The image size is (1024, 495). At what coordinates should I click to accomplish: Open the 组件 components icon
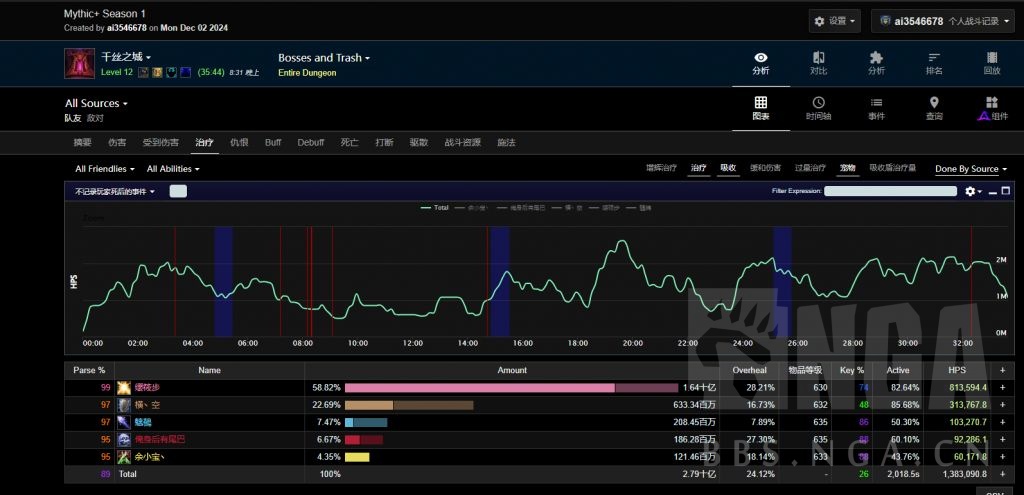(x=991, y=103)
